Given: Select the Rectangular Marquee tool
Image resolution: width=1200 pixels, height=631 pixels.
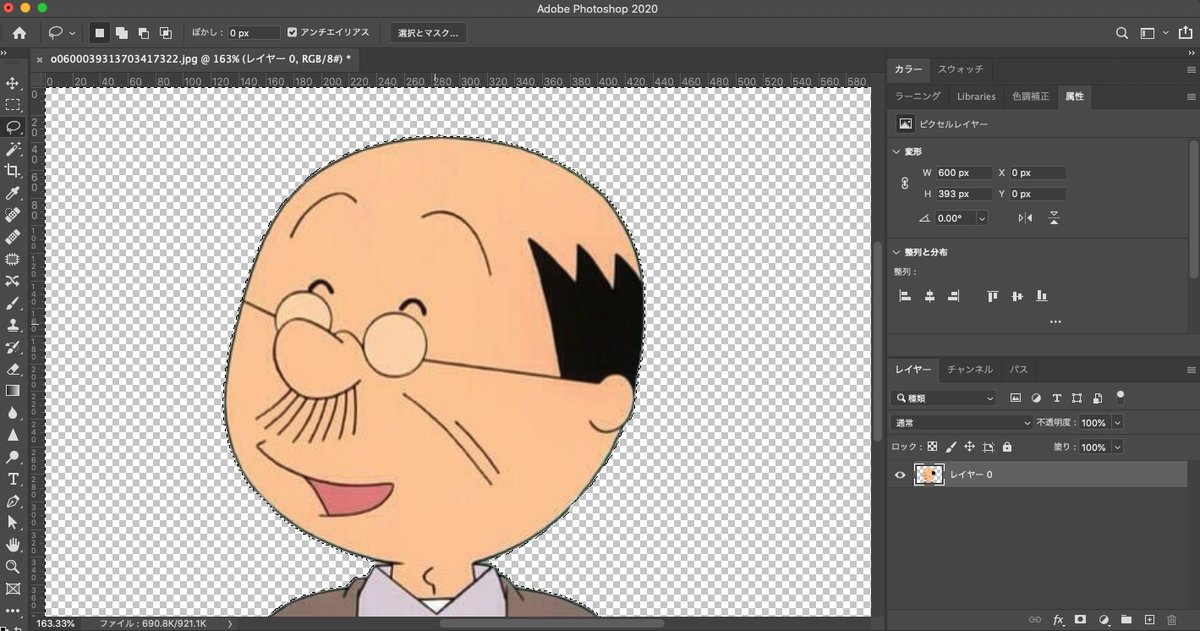Looking at the screenshot, I should click(13, 105).
